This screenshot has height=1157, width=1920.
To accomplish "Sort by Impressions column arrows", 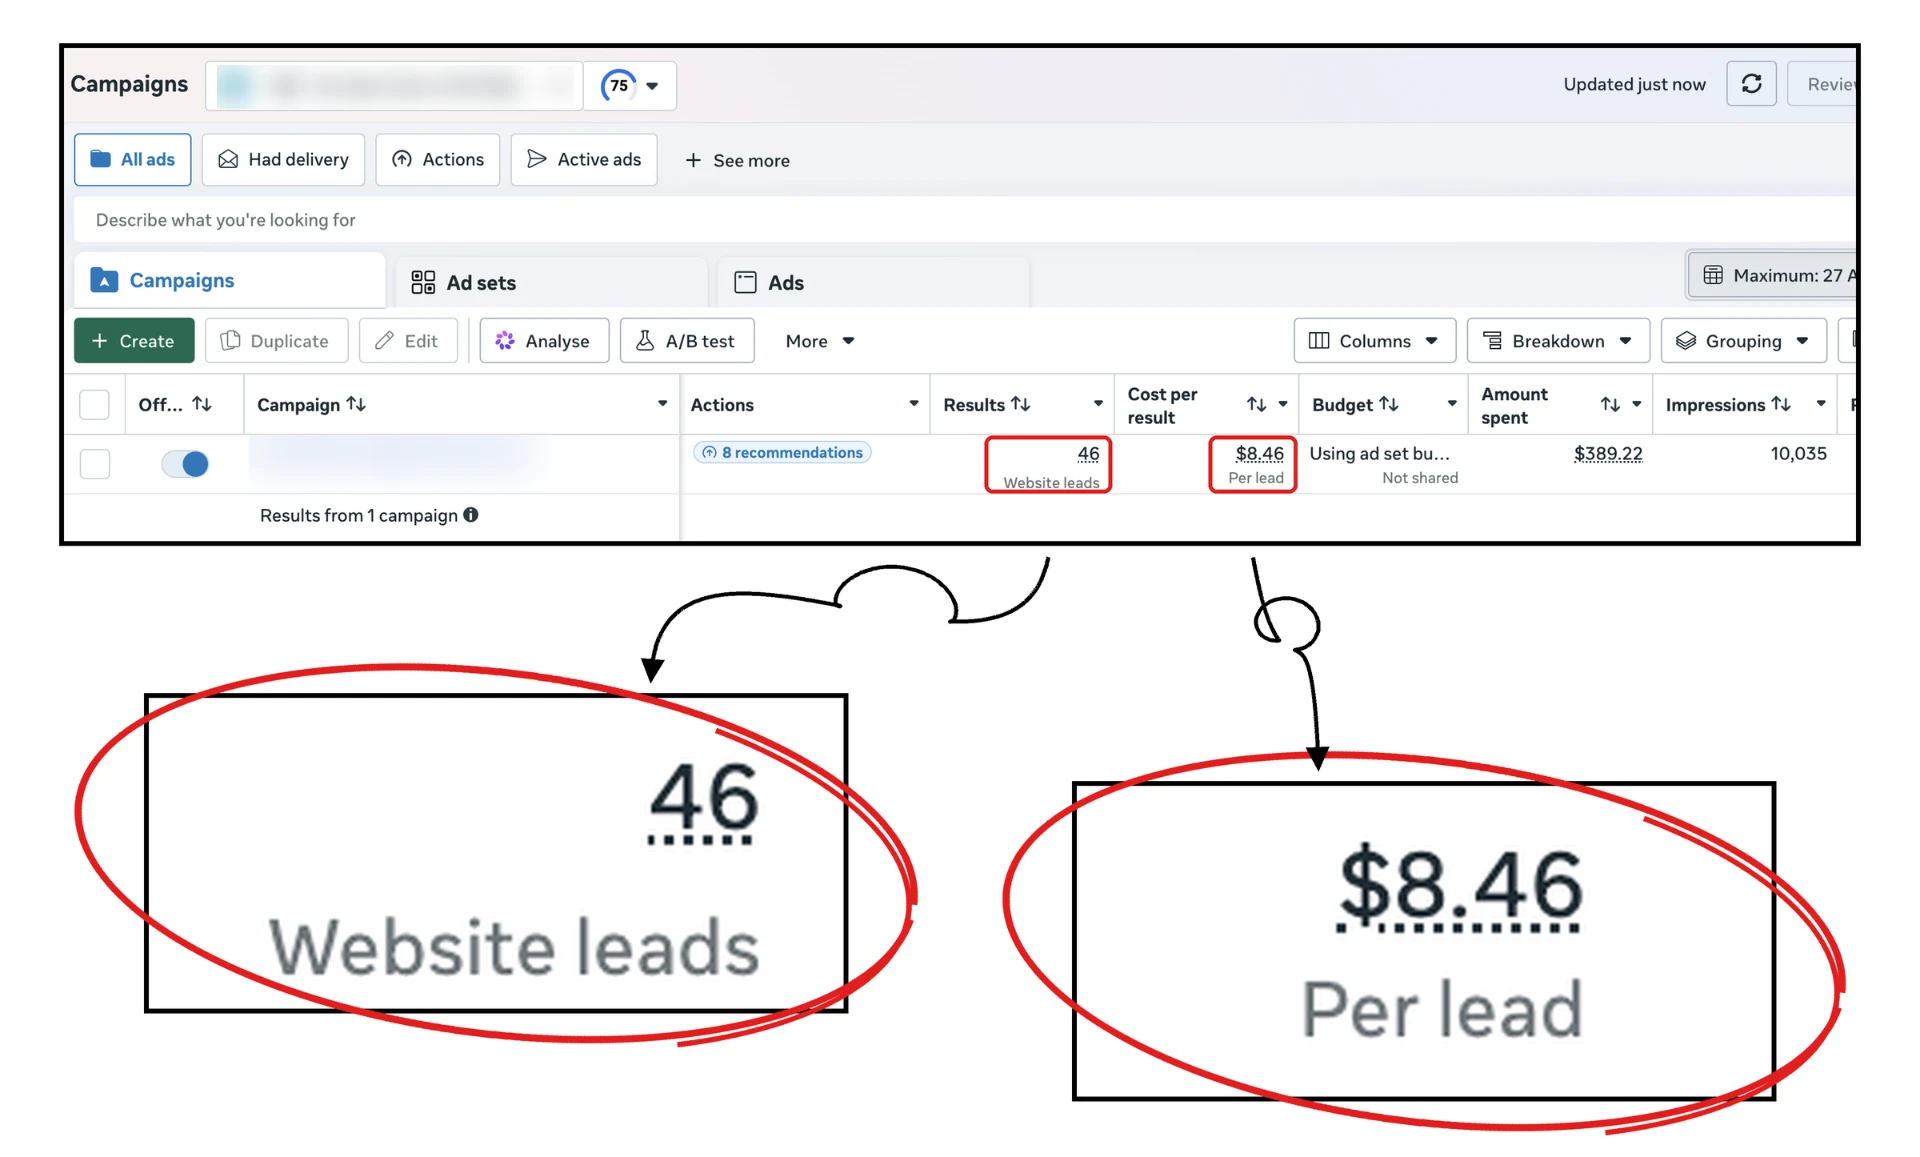I will pyautogui.click(x=1781, y=404).
